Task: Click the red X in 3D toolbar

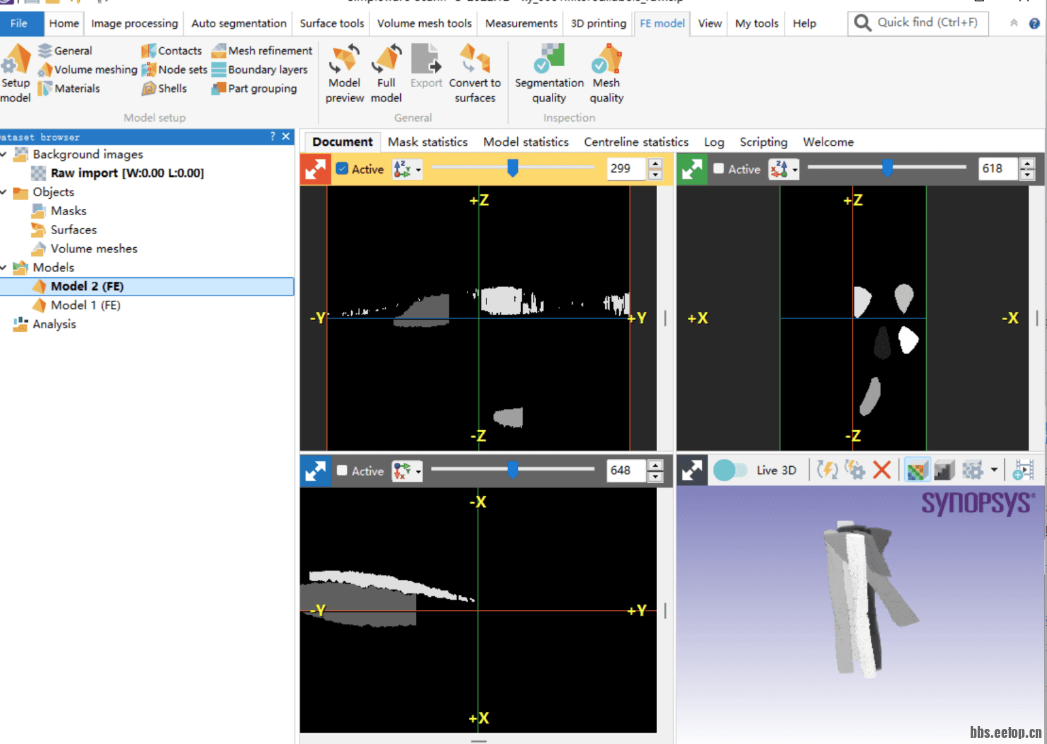Action: coord(881,470)
